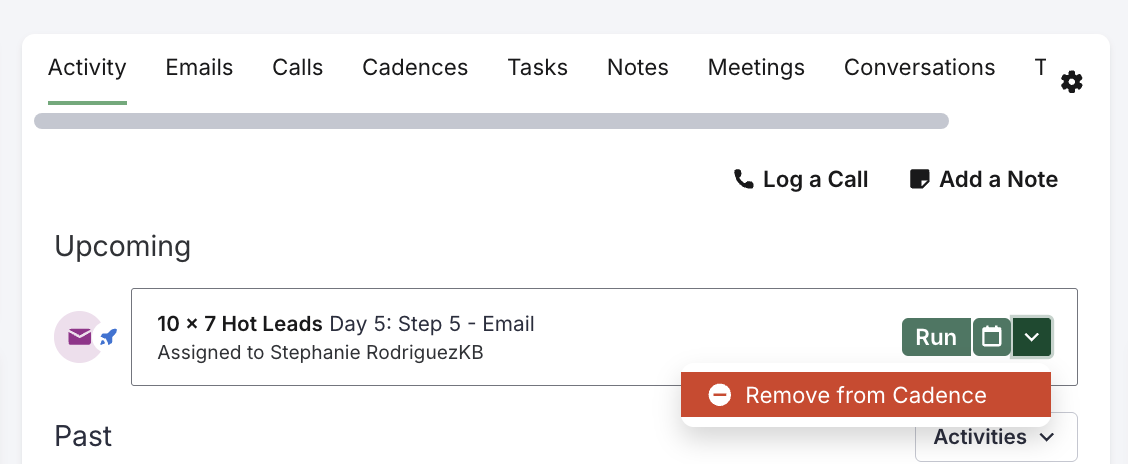Add a Note with sticky-note icon
1128x464 pixels.
tap(983, 179)
